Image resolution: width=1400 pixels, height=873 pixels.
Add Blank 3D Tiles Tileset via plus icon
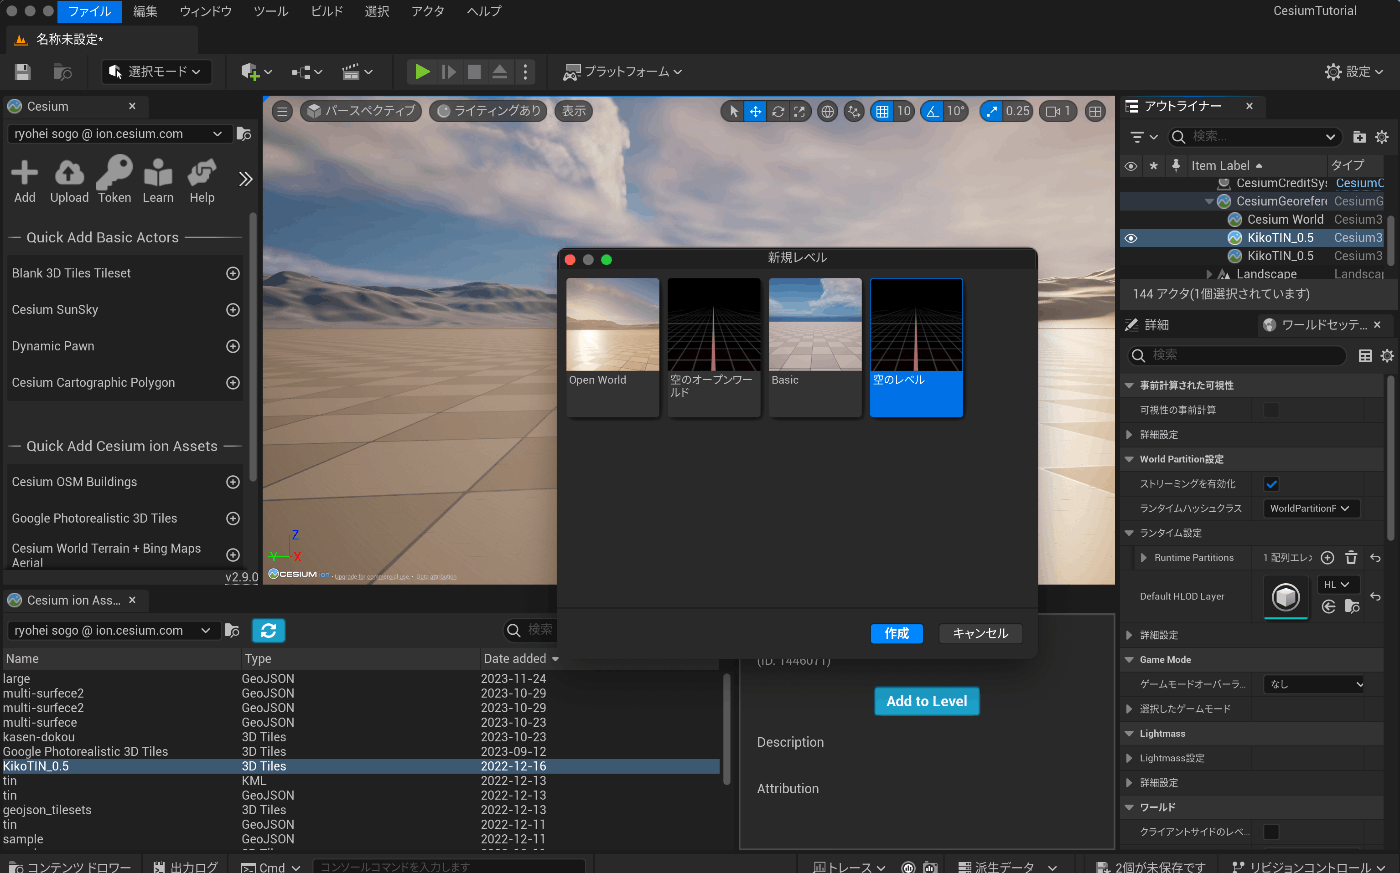pos(233,273)
